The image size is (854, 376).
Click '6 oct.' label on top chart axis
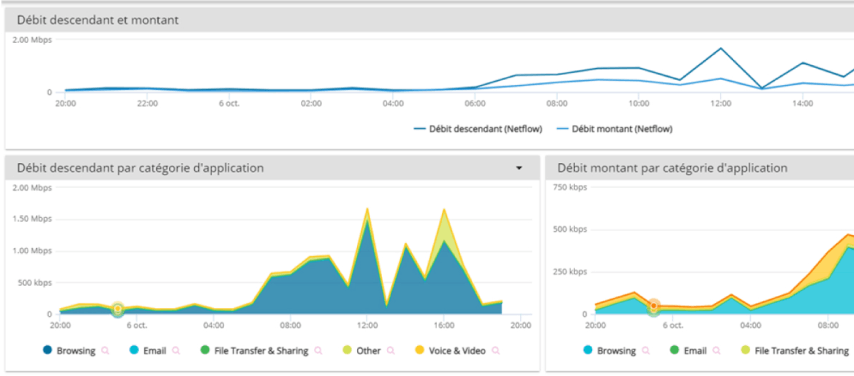pyautogui.click(x=229, y=103)
